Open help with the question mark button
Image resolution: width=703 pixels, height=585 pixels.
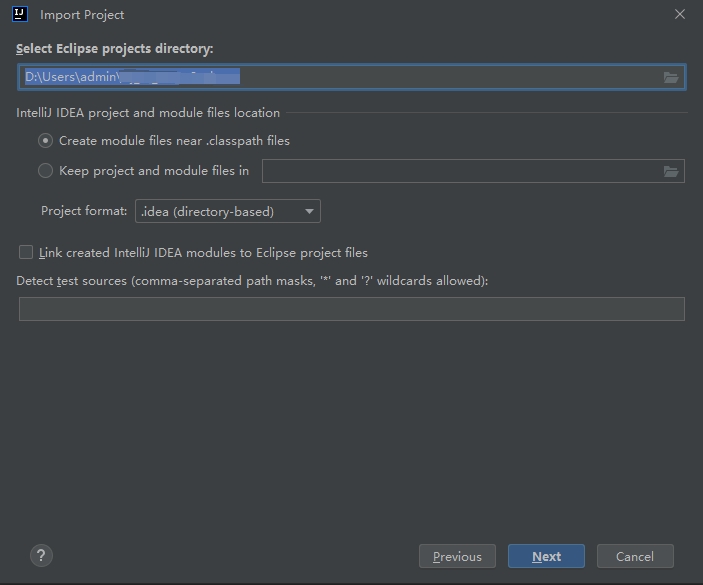42,556
